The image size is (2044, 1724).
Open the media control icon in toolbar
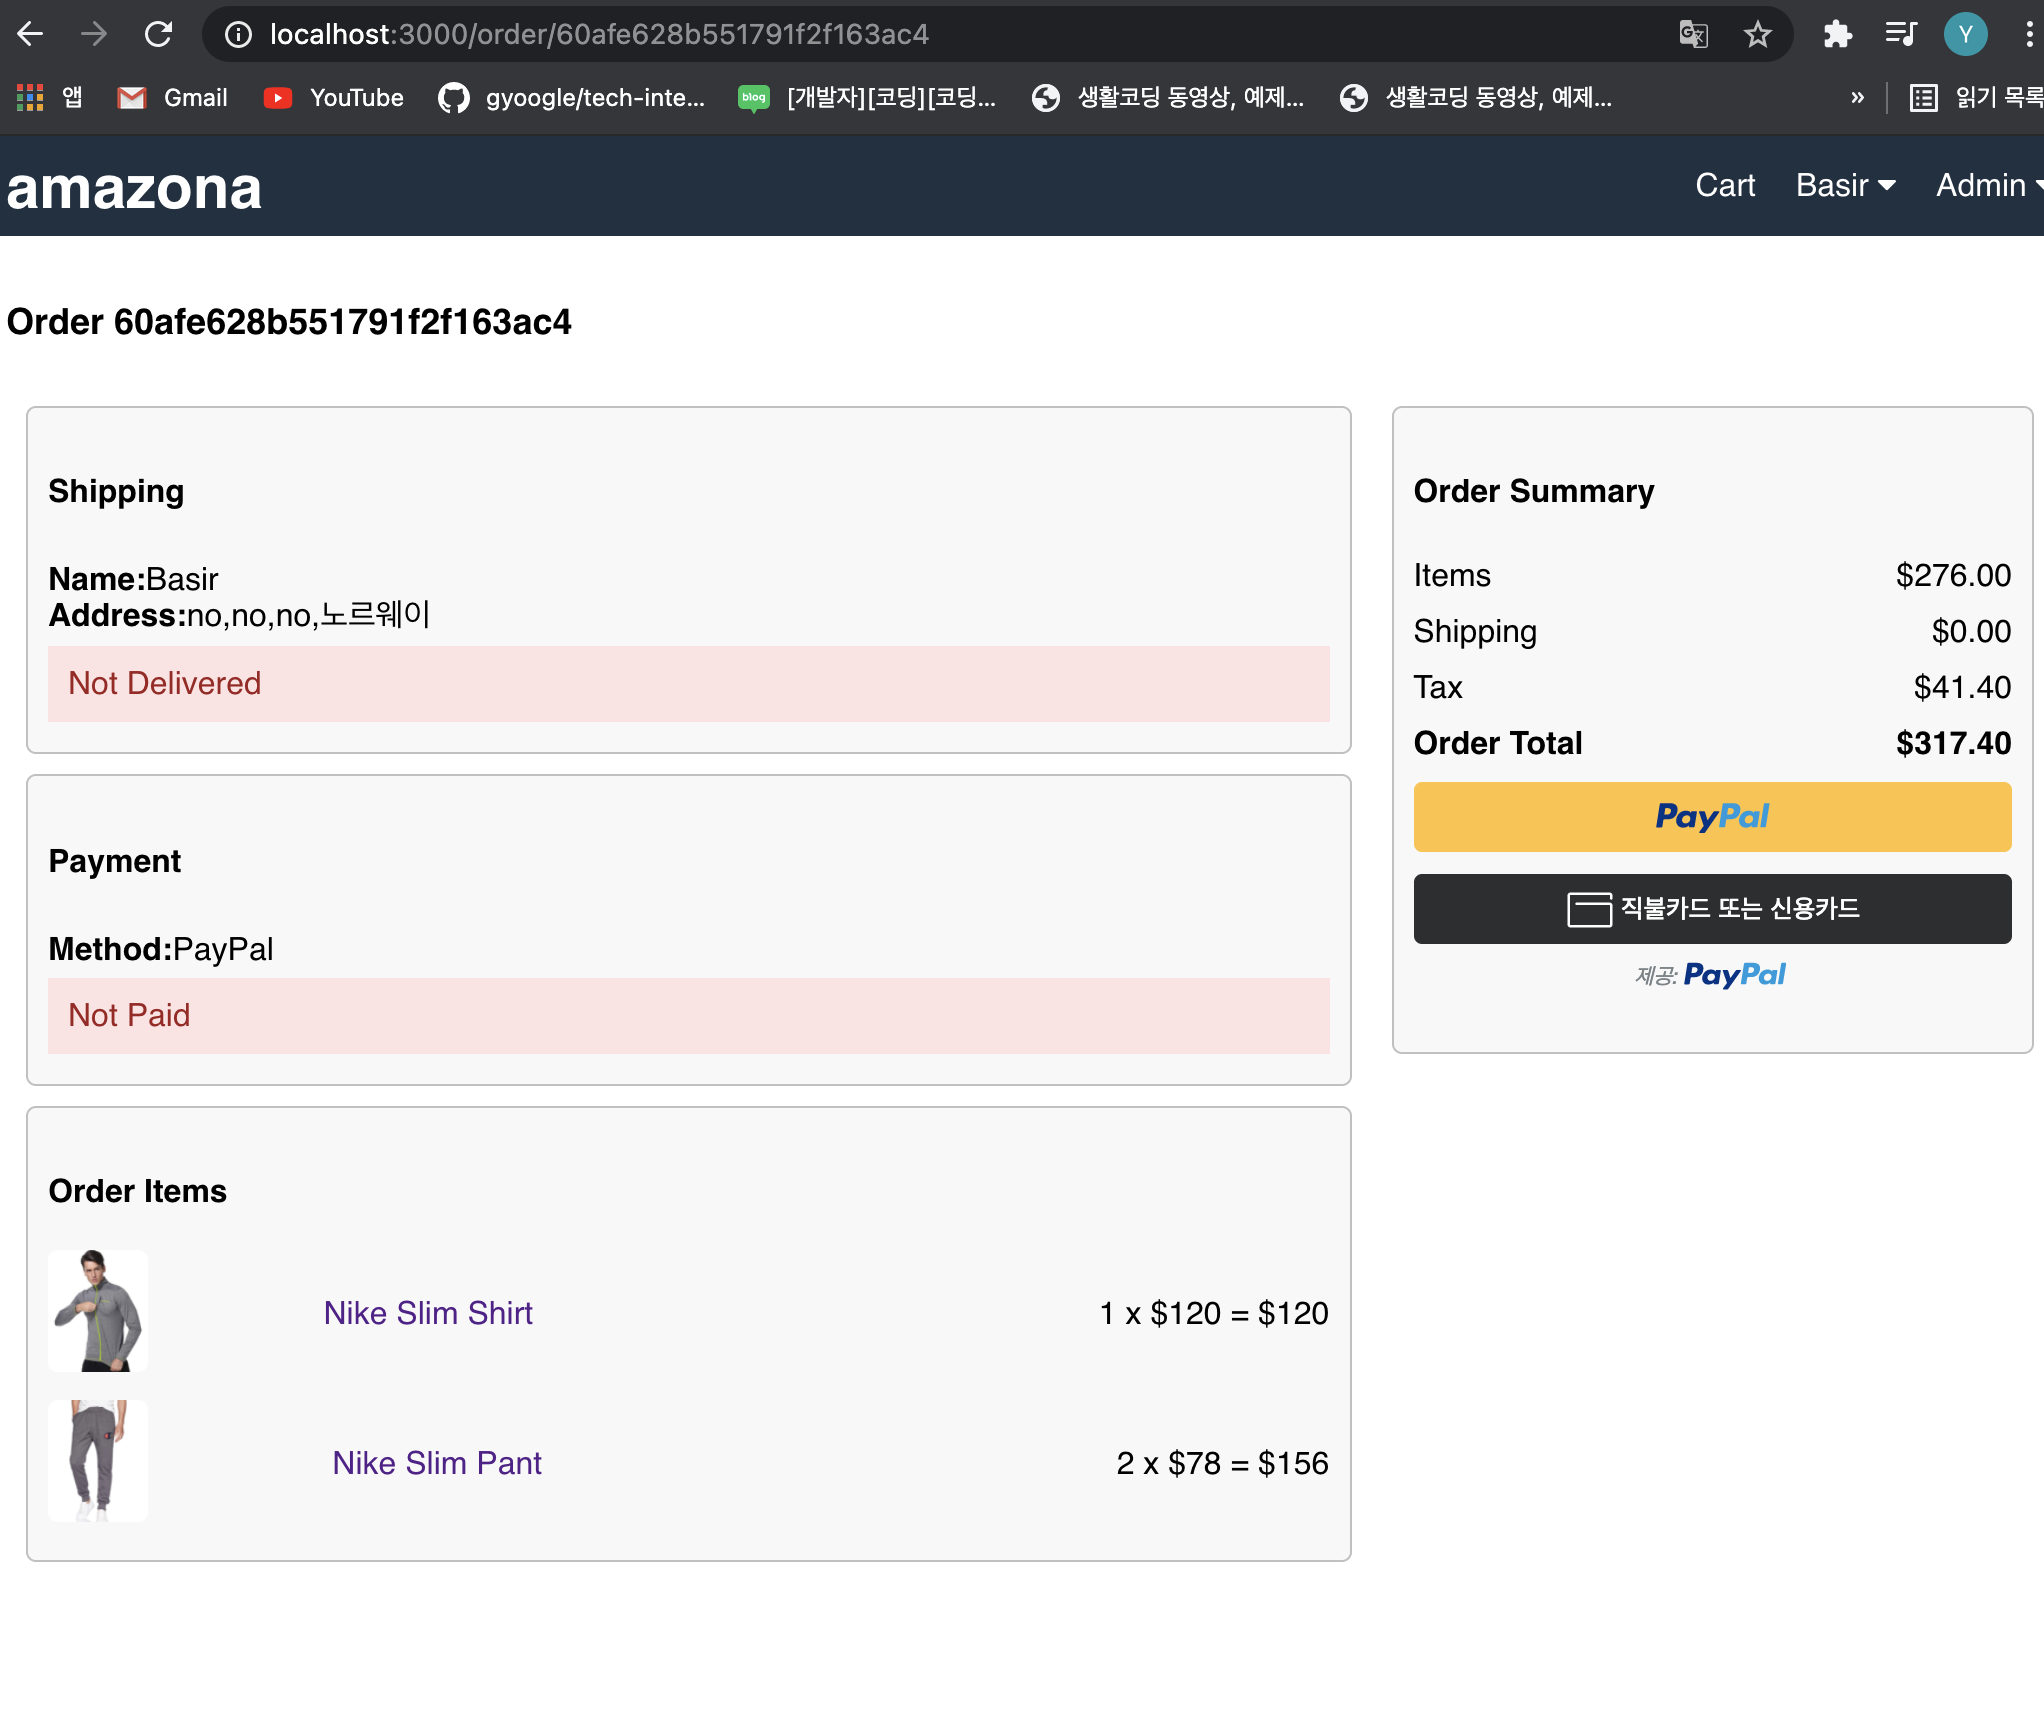(x=1900, y=35)
